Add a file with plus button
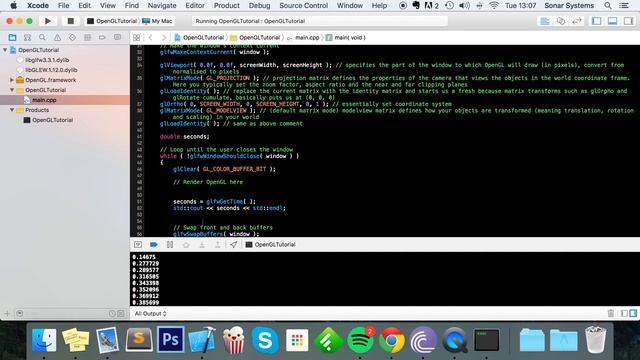This screenshot has height=360, width=640. pyautogui.click(x=7, y=313)
